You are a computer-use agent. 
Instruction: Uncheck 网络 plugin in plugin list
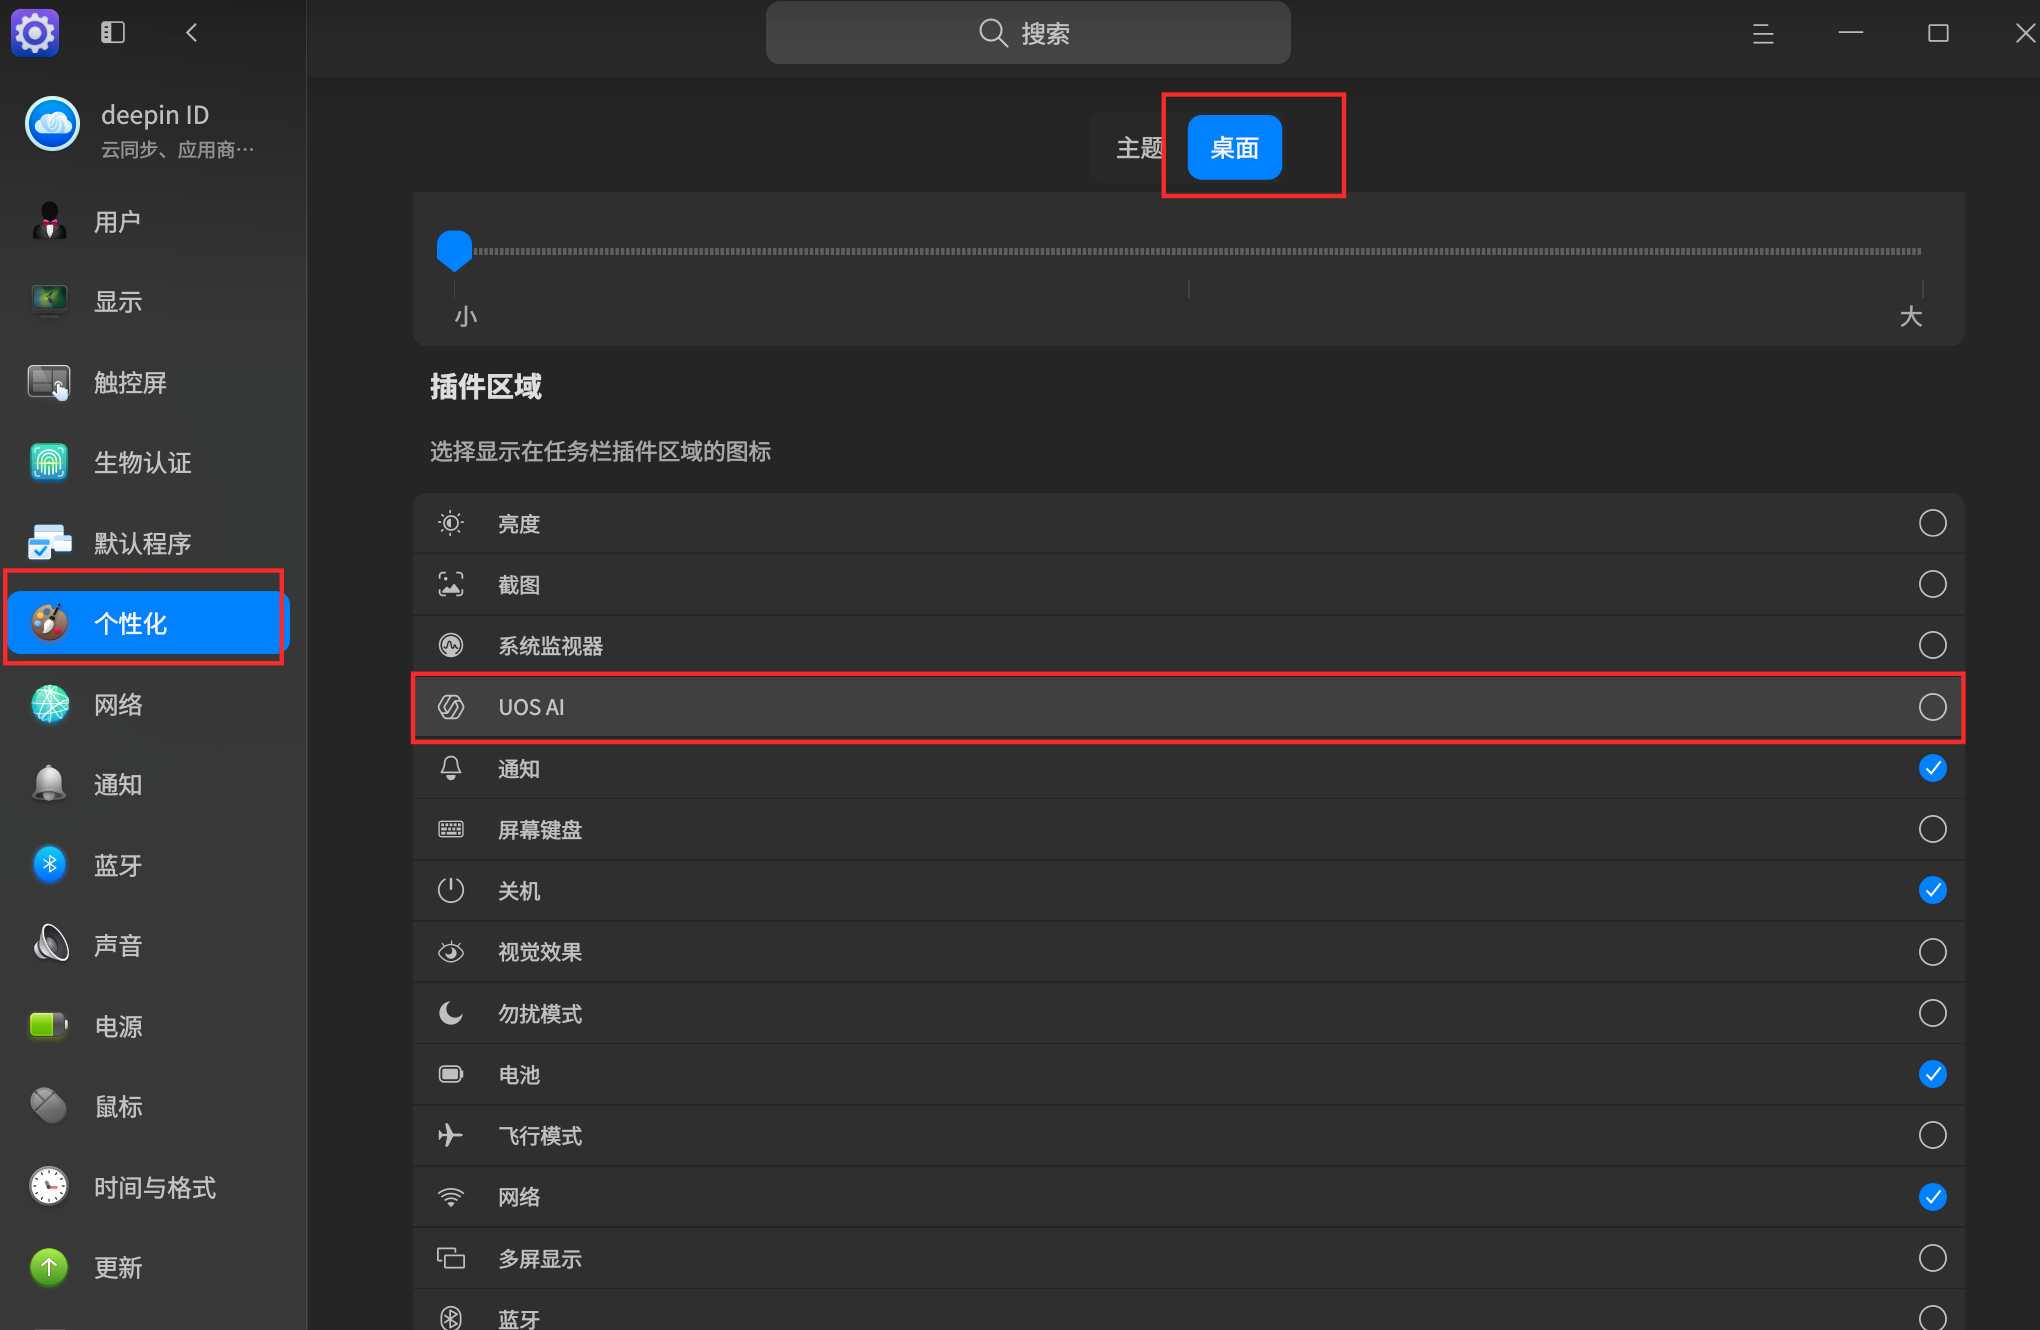[x=1932, y=1196]
